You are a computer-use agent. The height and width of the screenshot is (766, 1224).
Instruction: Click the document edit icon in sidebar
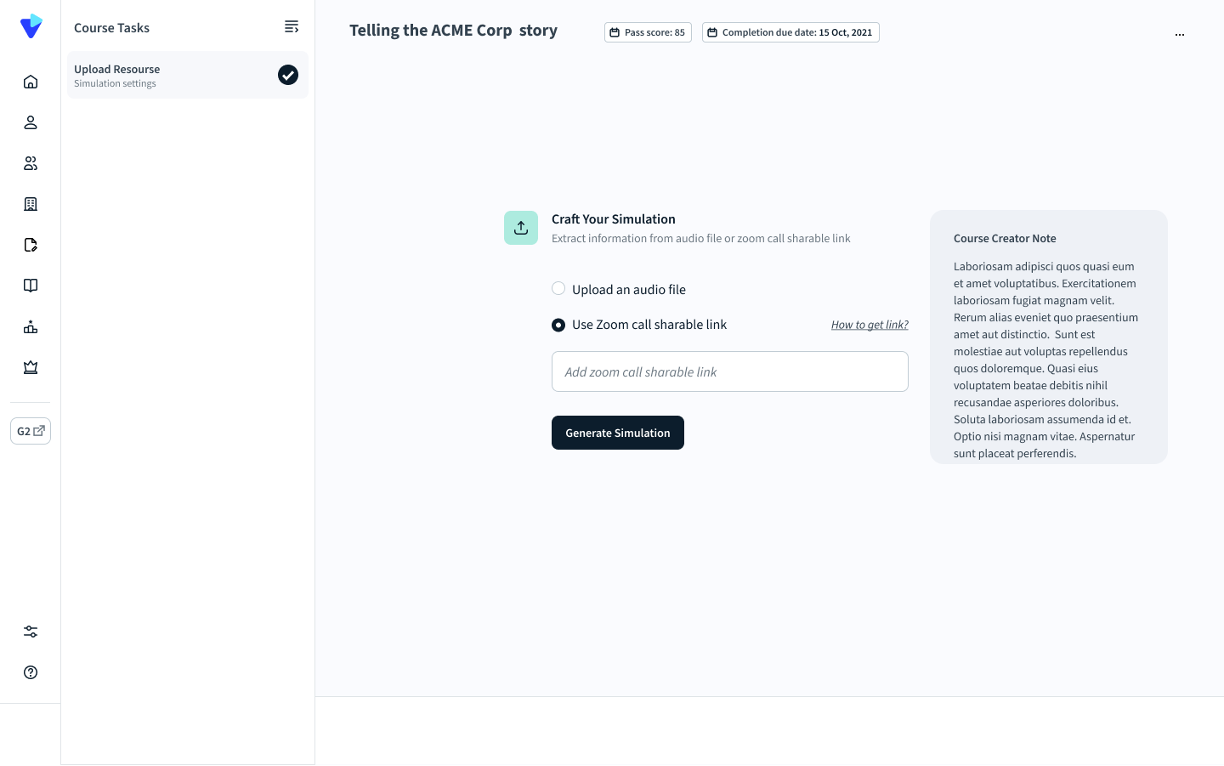31,245
